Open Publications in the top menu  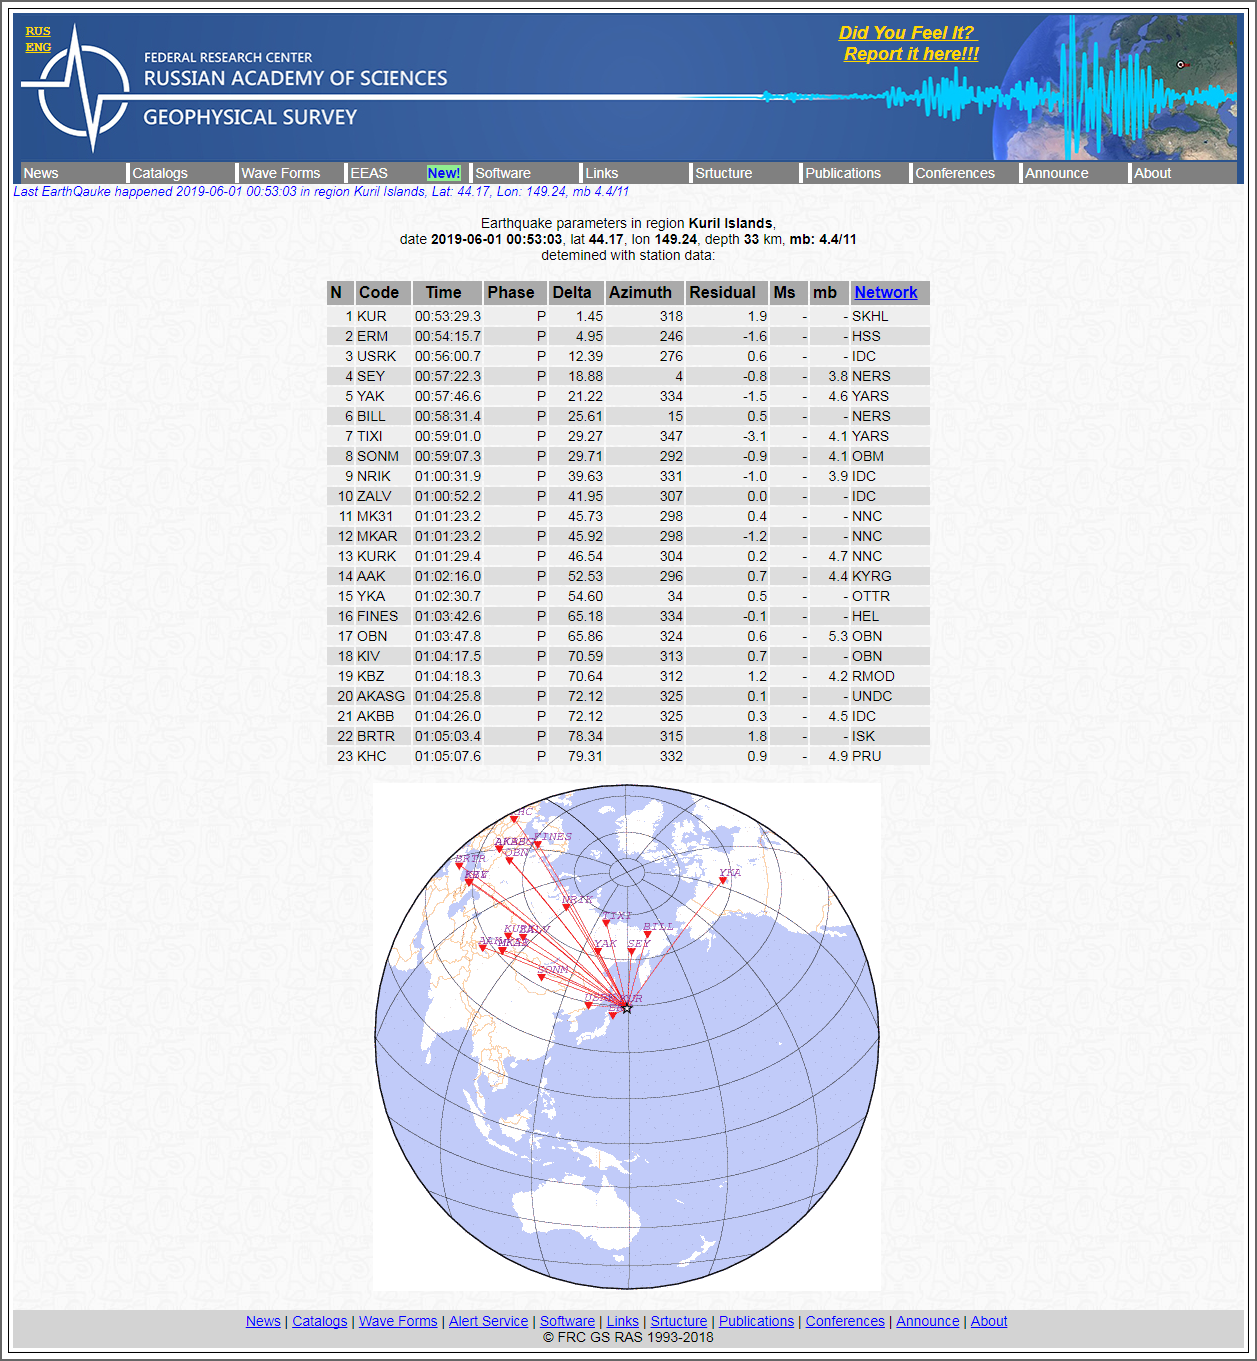click(843, 173)
